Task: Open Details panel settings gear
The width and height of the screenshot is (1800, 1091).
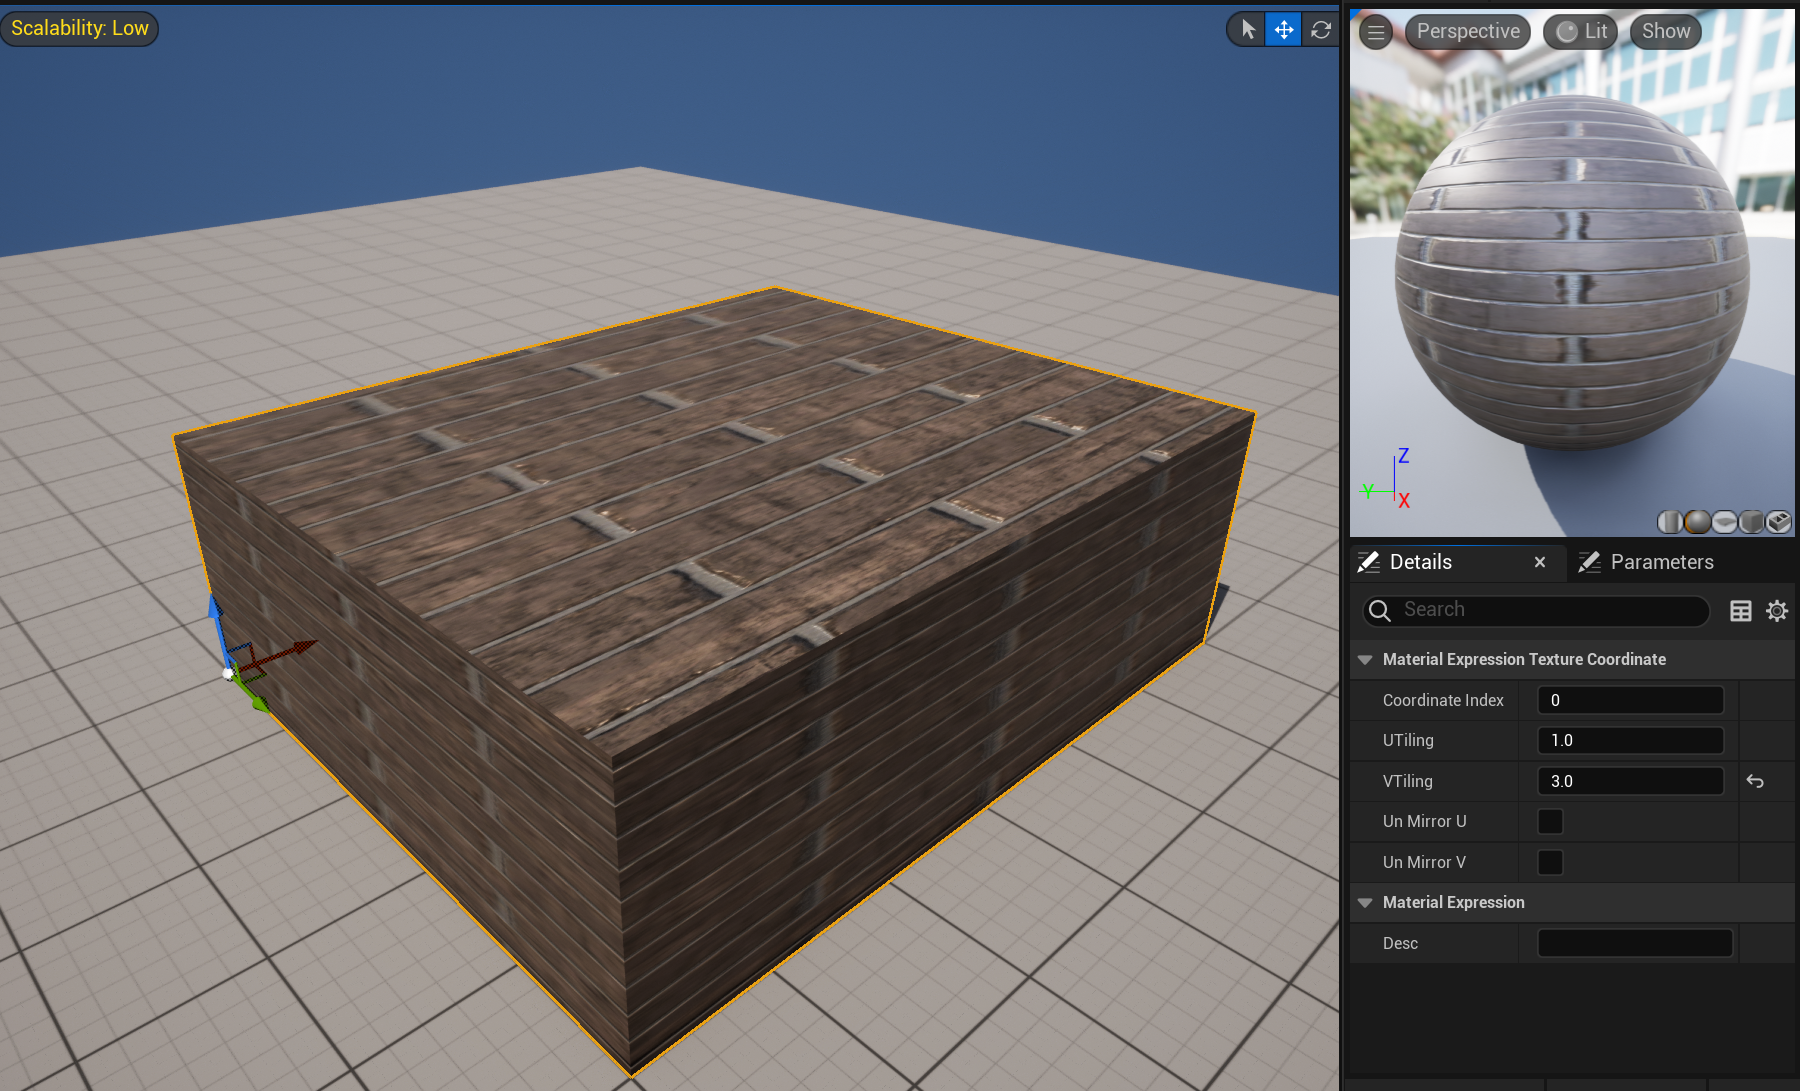Action: click(1777, 611)
